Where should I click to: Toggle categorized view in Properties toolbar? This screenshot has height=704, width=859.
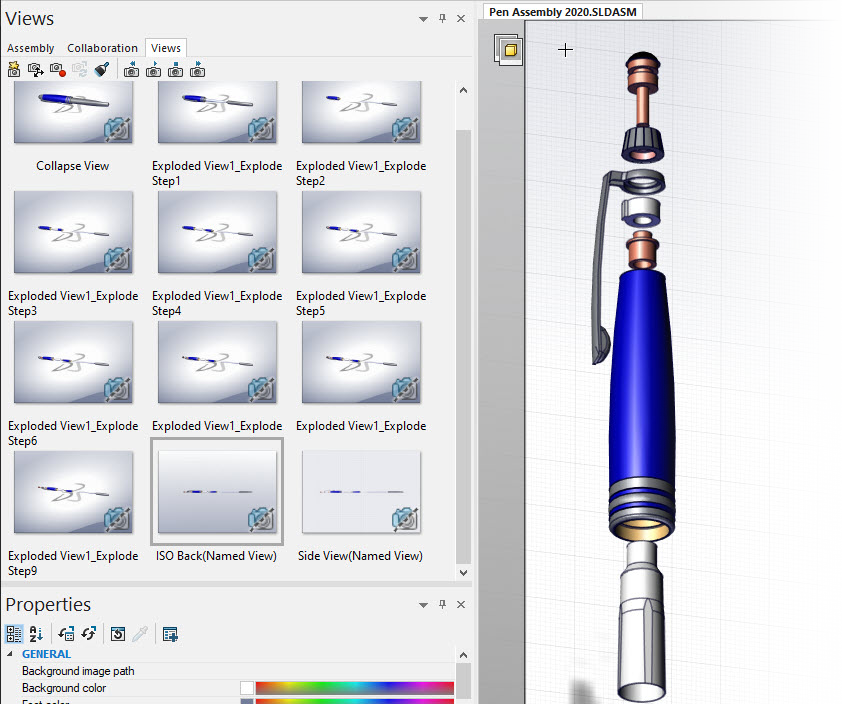[x=14, y=634]
